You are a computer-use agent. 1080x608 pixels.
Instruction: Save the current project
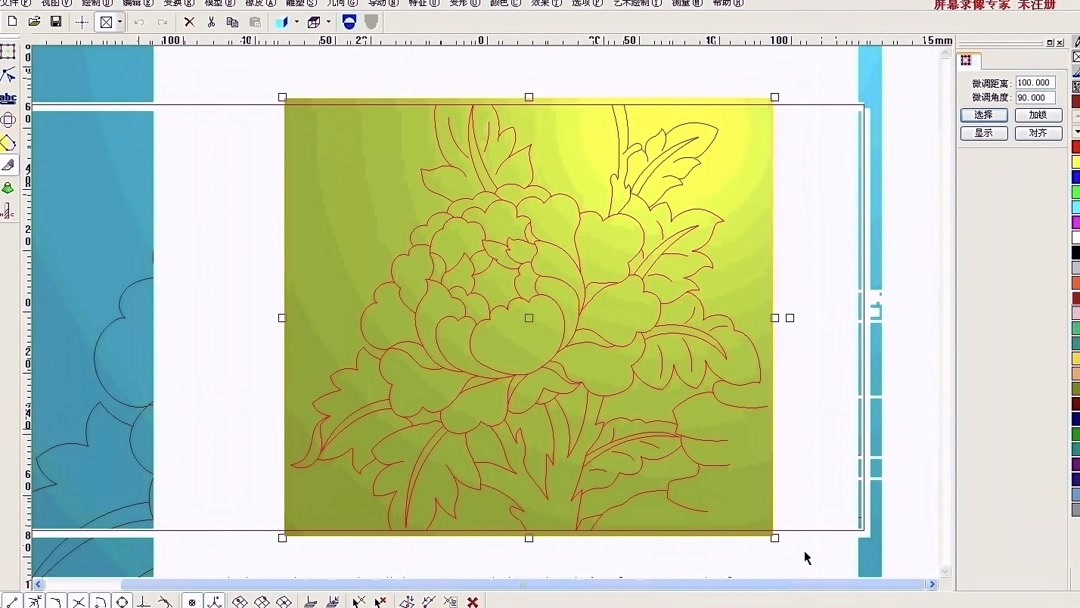[x=55, y=21]
